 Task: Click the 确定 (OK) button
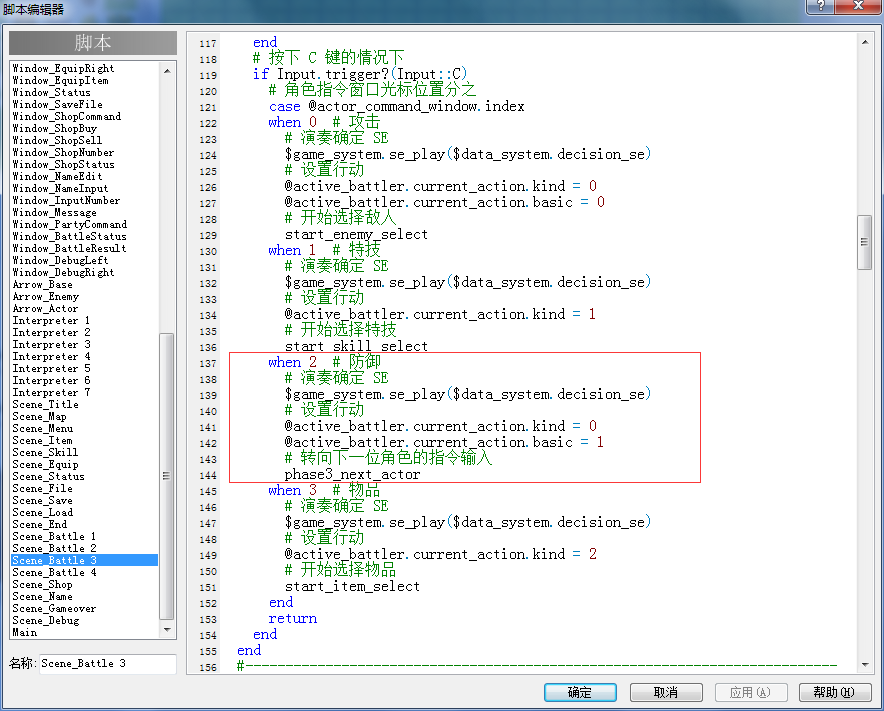580,692
